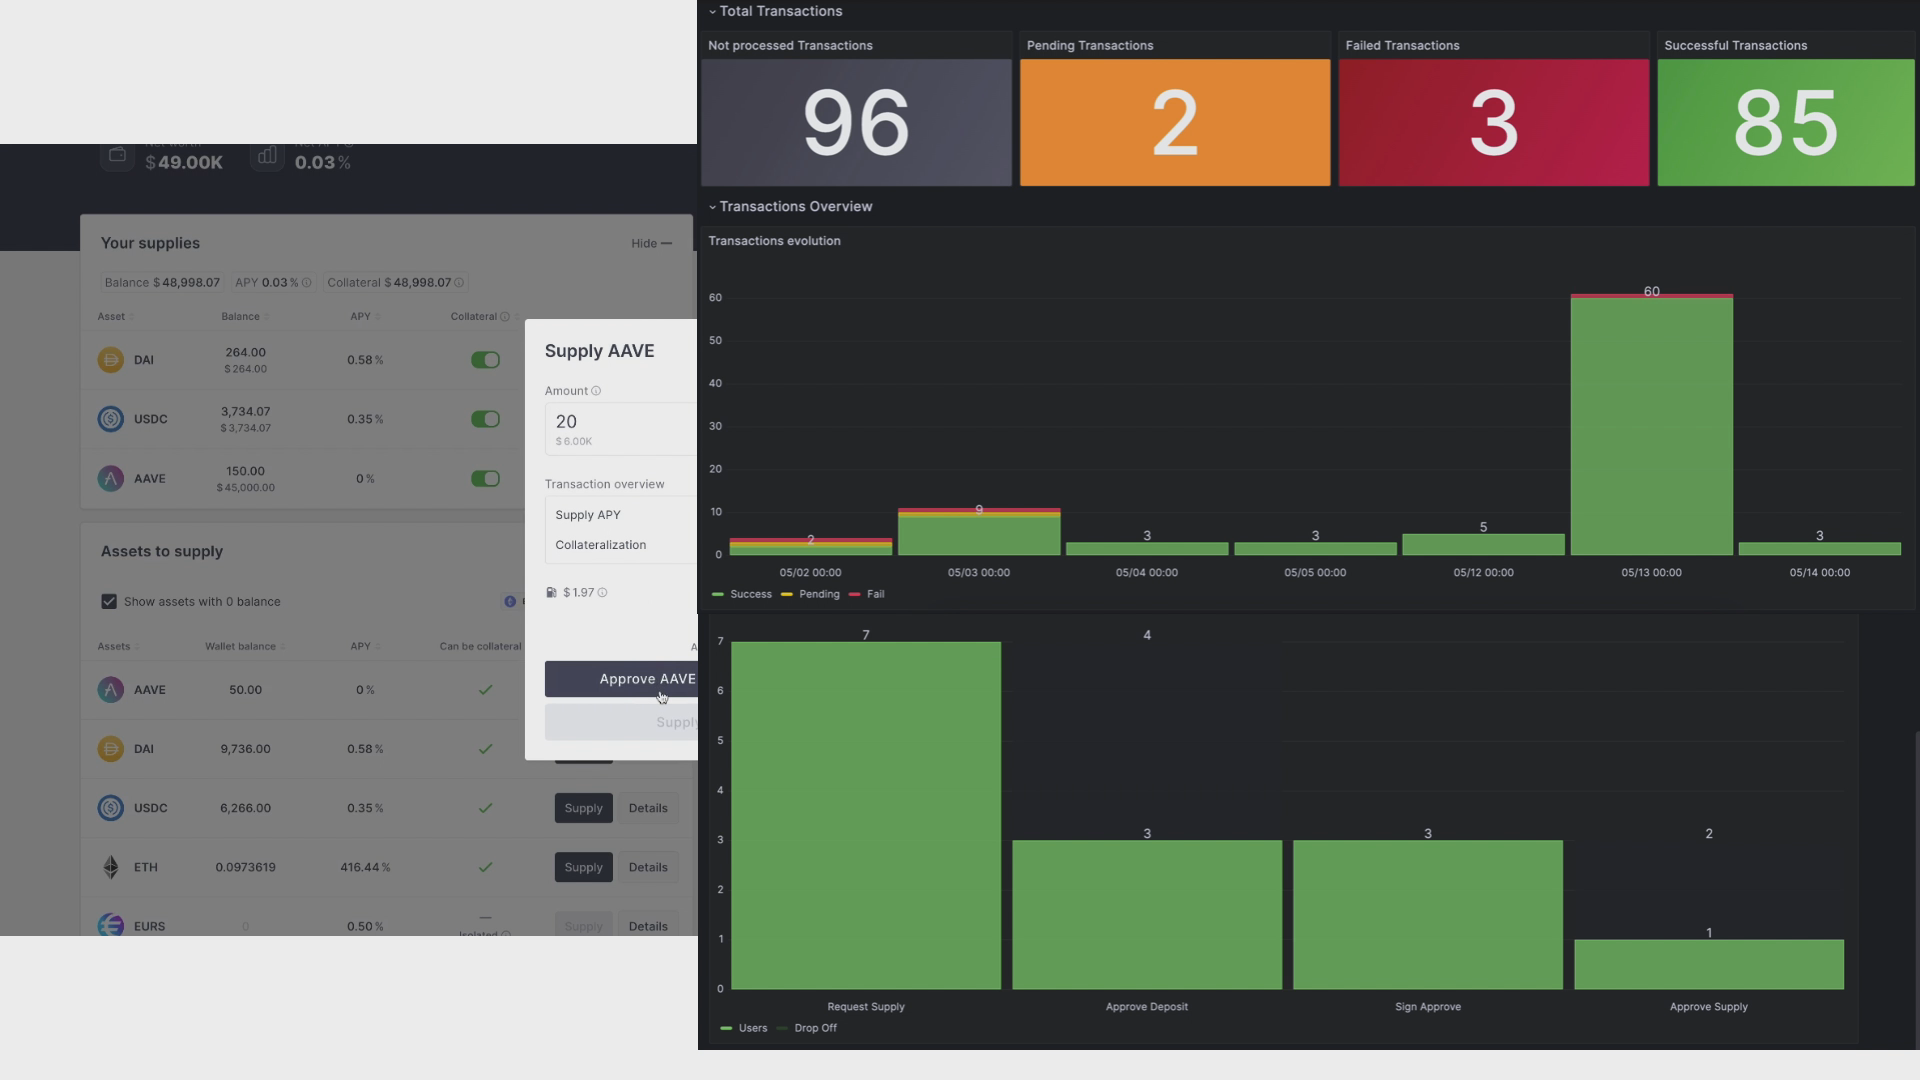Click the 0.0973619 ETH wallet balance
The width and height of the screenshot is (1920, 1080).
(x=245, y=867)
